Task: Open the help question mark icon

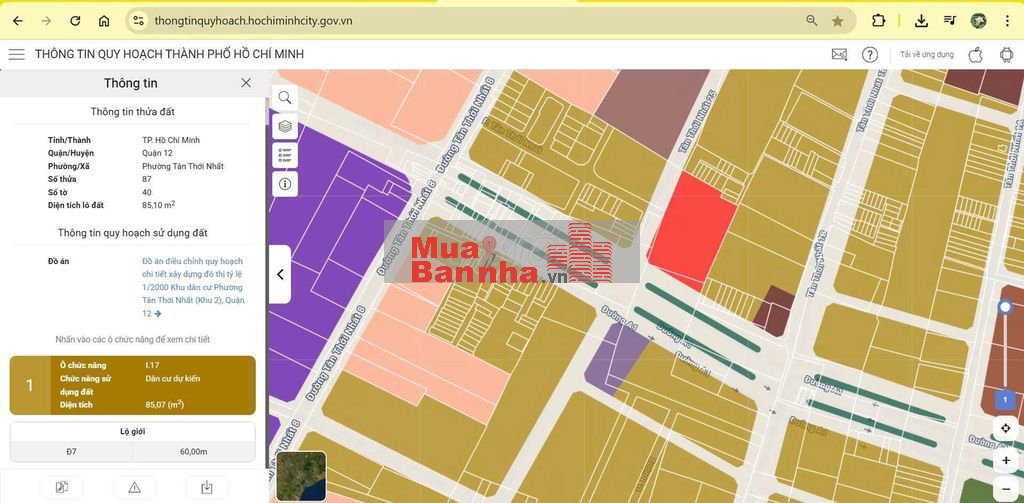Action: pos(870,54)
